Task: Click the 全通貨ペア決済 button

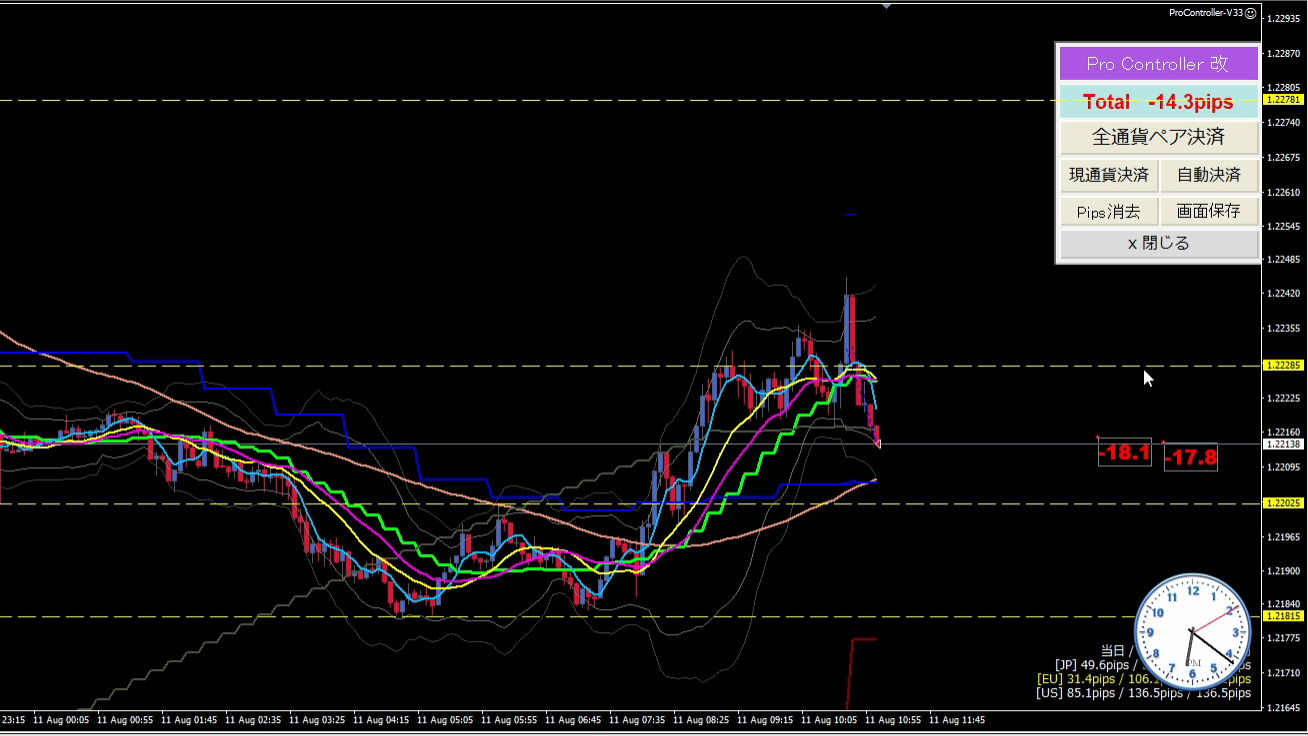Action: (x=1158, y=136)
